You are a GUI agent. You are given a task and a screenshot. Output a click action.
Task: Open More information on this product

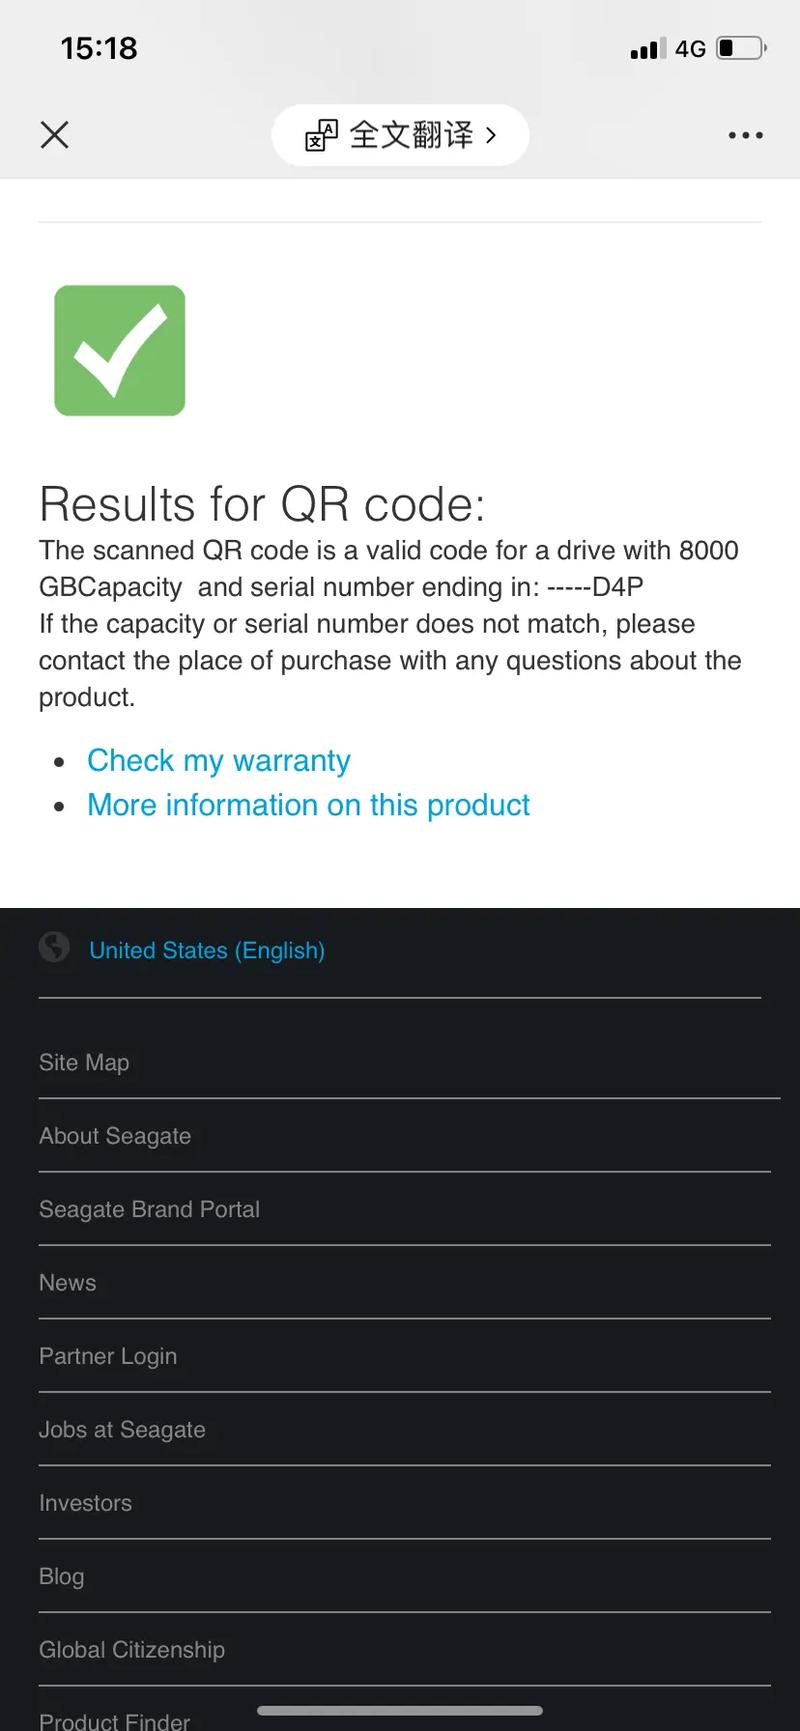(x=308, y=805)
